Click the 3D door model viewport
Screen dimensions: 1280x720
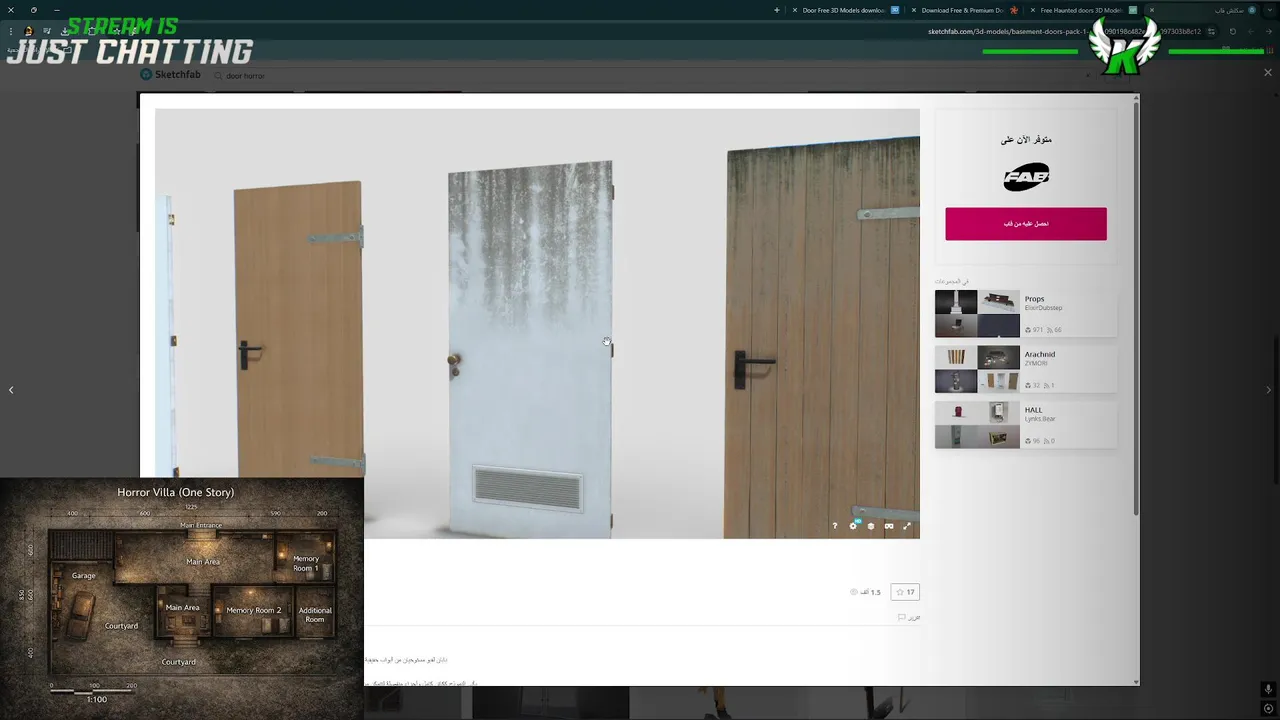[x=537, y=323]
